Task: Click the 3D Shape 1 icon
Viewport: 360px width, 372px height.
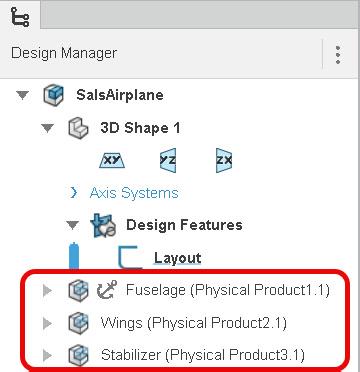Action: (x=78, y=128)
